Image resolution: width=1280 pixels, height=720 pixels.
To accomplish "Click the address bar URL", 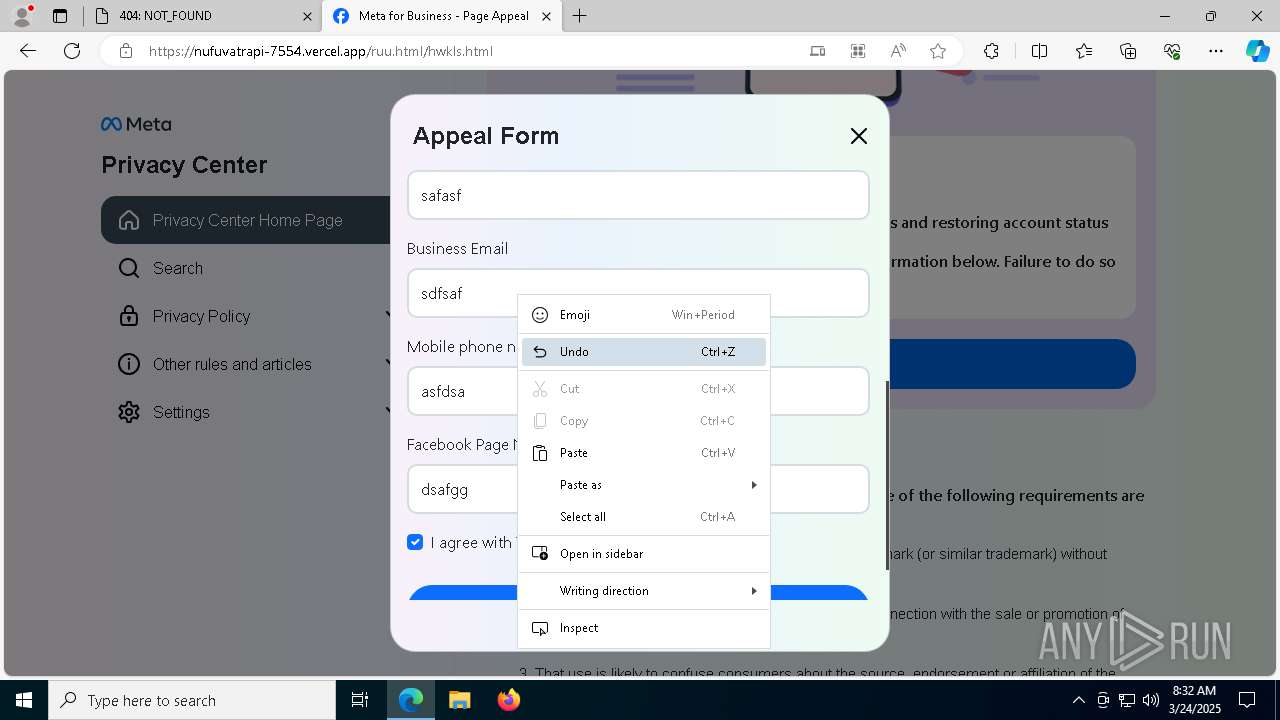I will point(320,51).
